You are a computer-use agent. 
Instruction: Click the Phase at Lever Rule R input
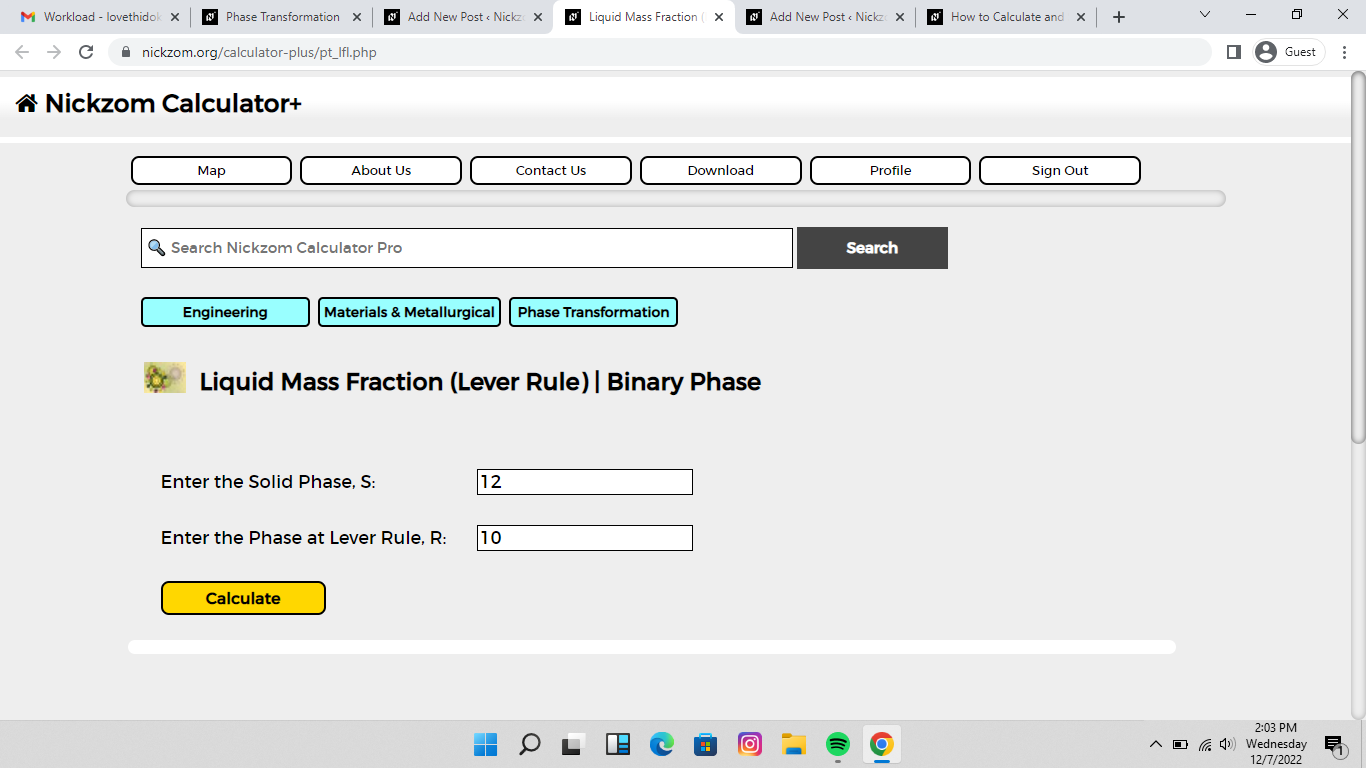[585, 538]
